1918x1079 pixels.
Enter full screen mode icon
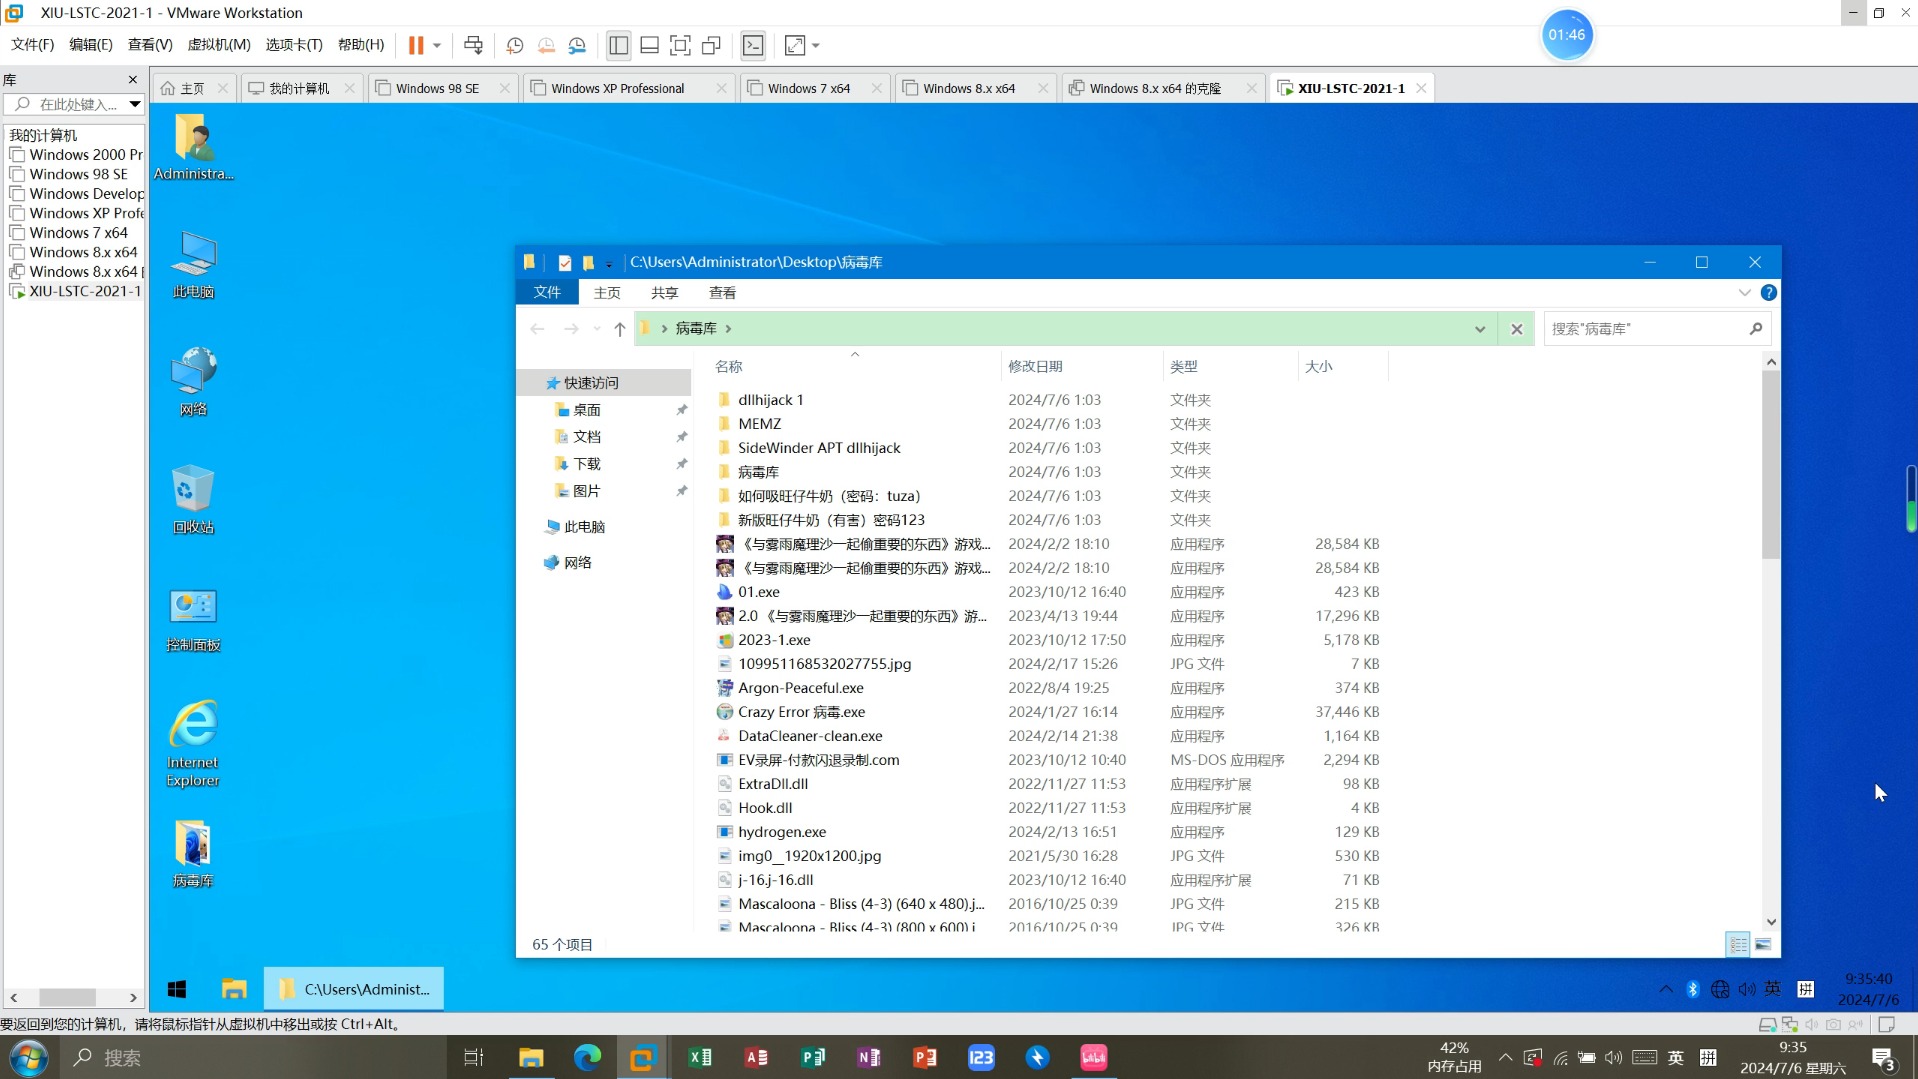[x=680, y=45]
